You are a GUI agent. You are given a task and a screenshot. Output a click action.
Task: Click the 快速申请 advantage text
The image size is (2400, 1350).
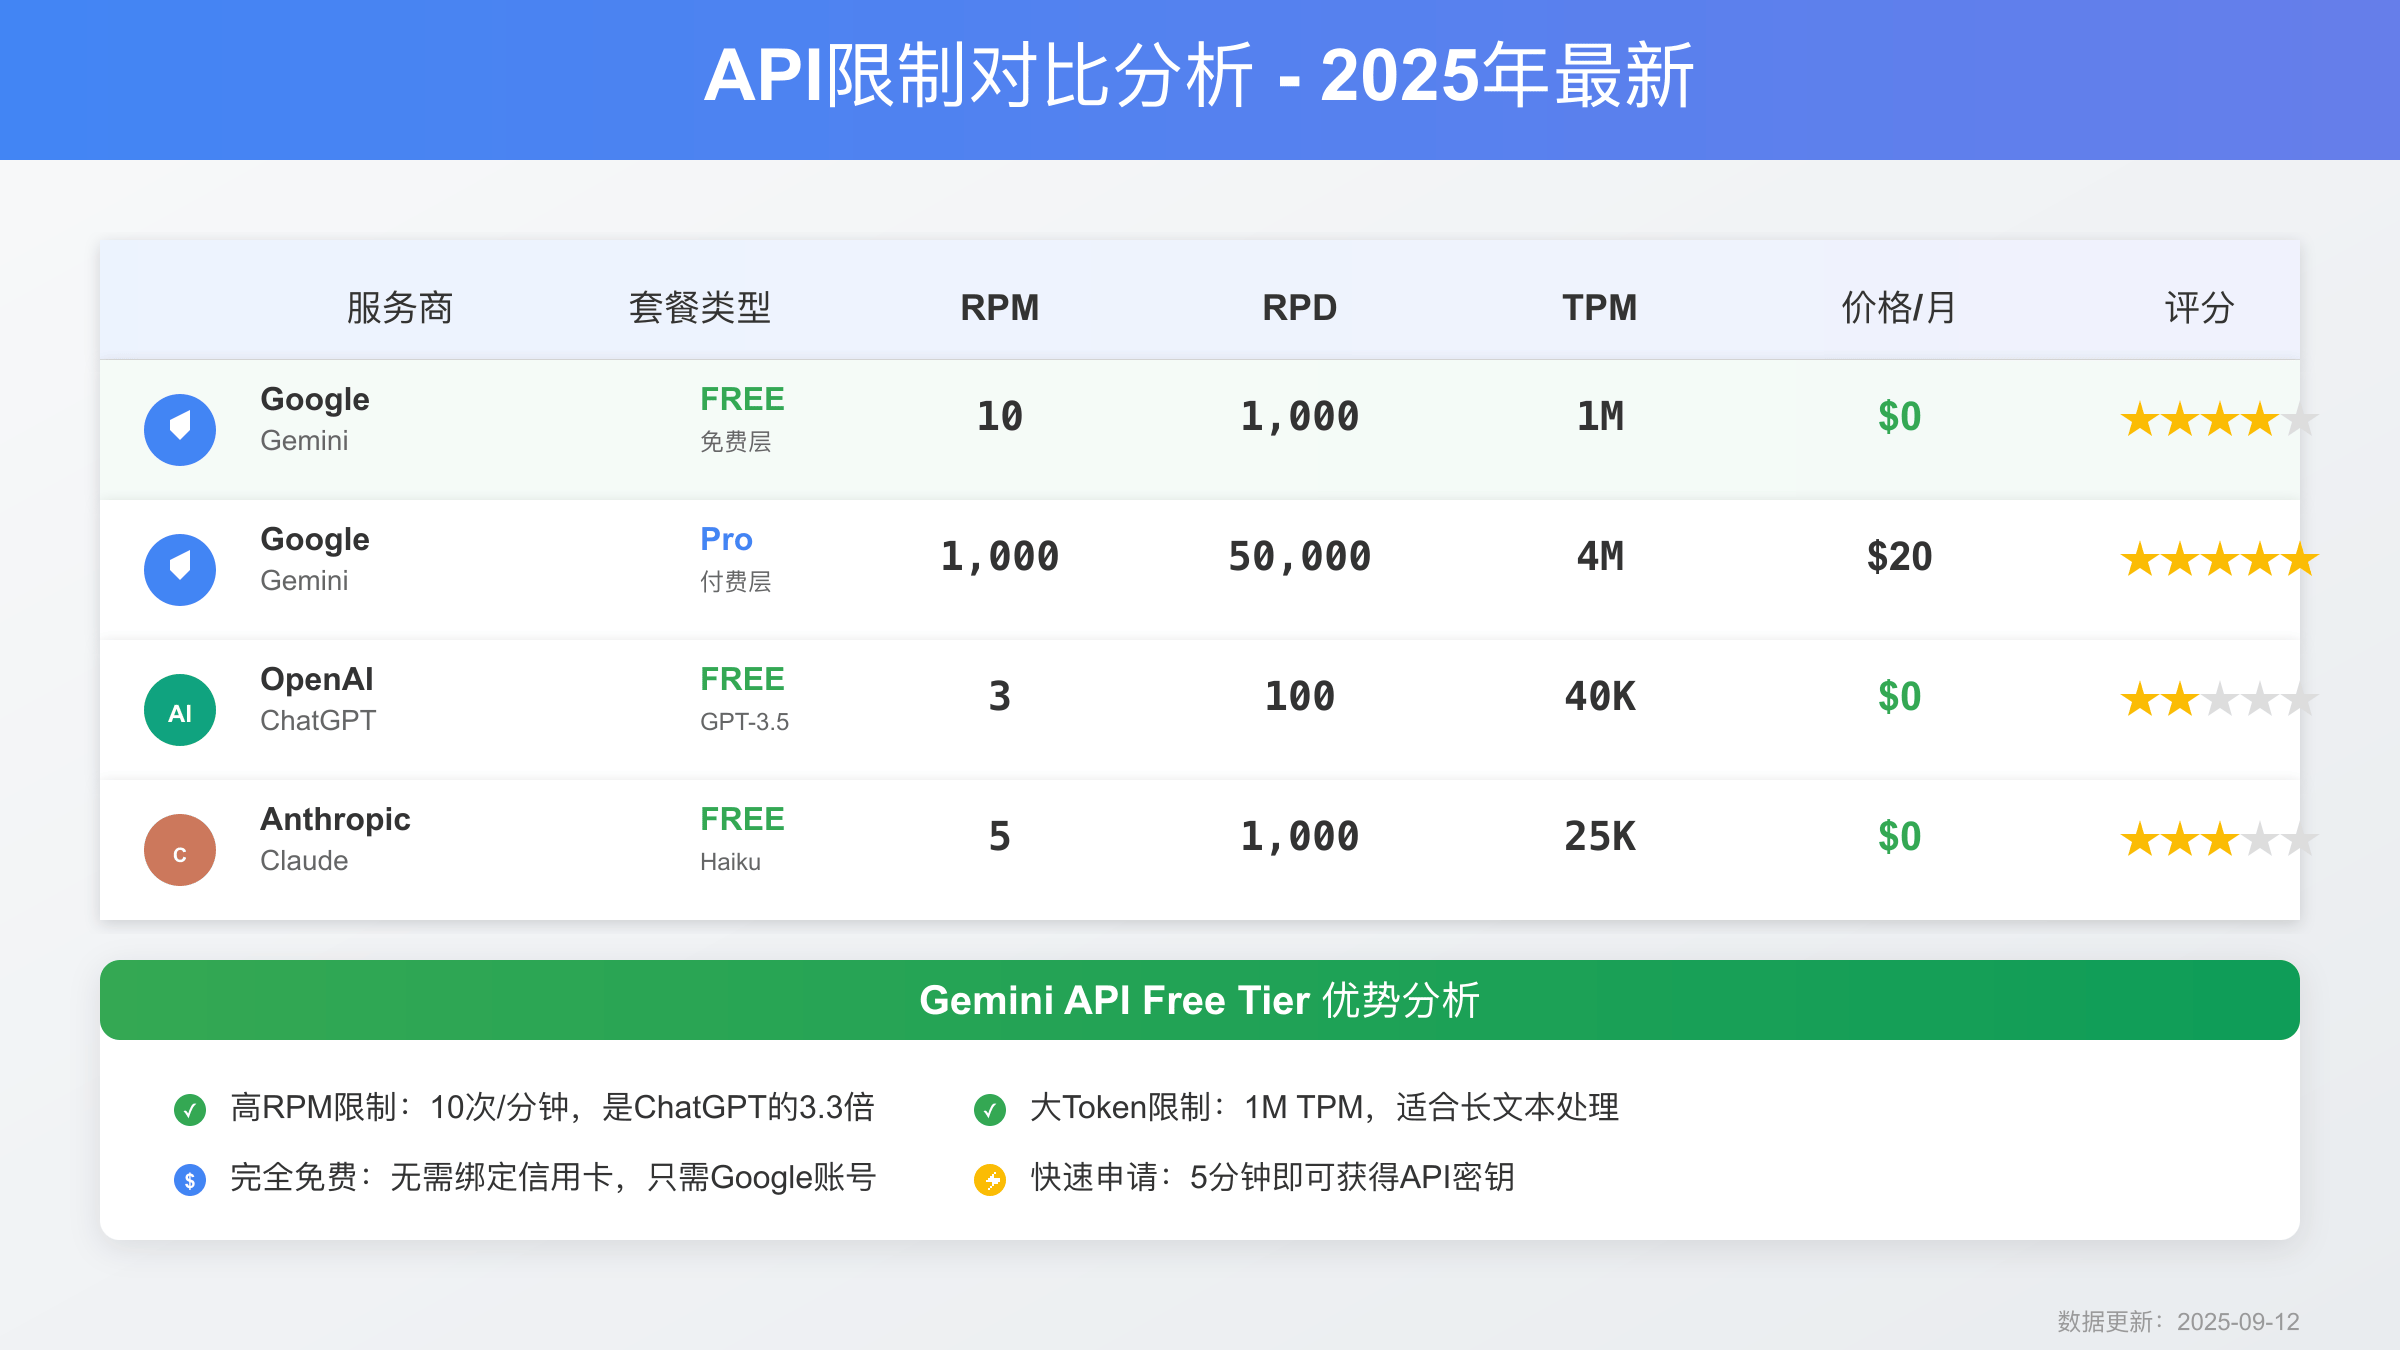[1273, 1178]
